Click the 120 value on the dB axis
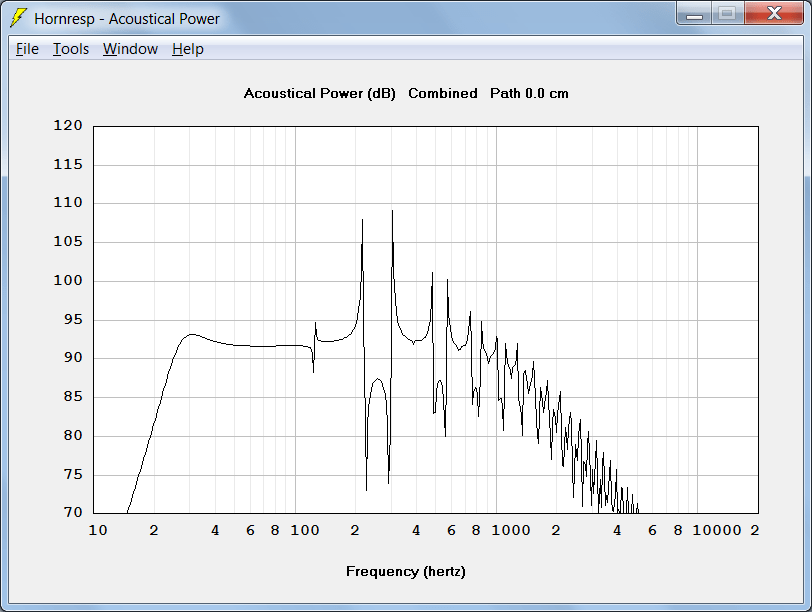 (68, 125)
